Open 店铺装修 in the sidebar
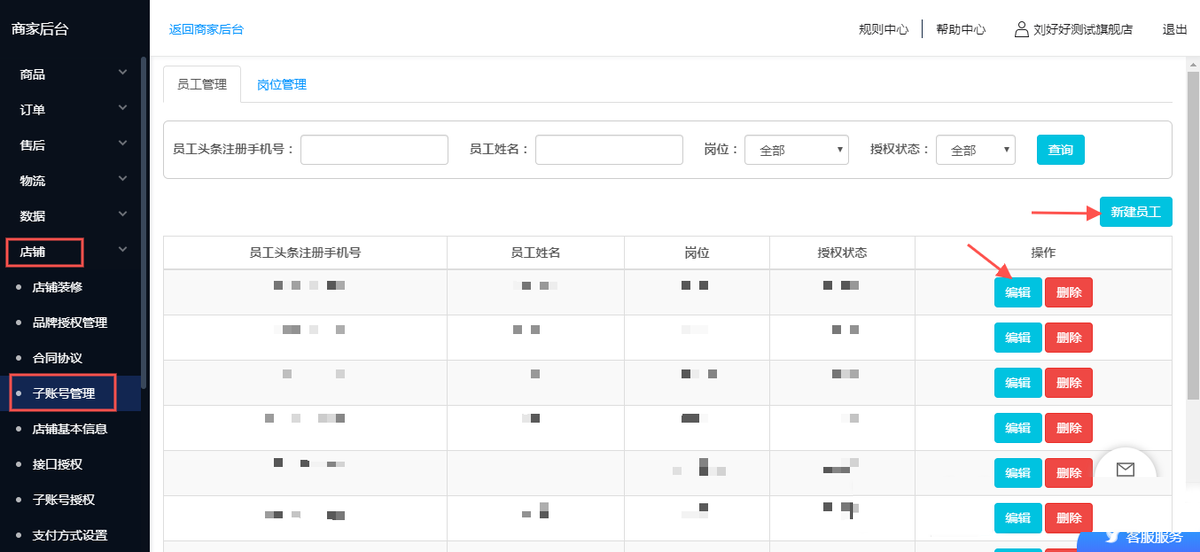 [58, 287]
